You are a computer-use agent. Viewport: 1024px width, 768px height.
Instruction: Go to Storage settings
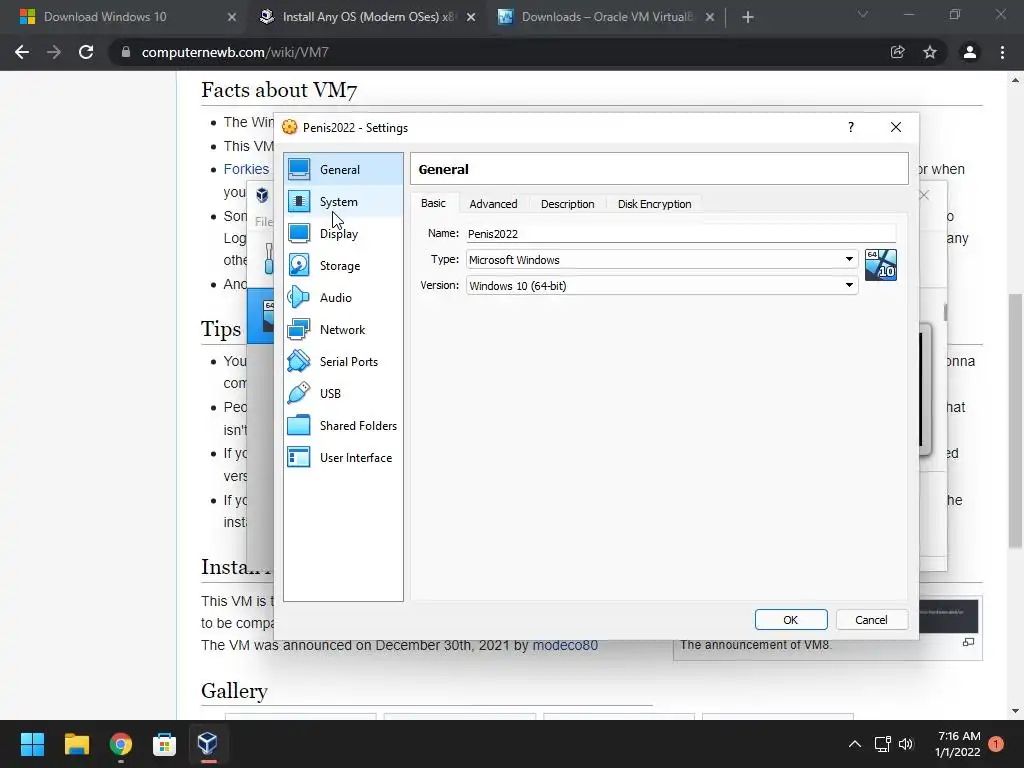click(x=344, y=266)
